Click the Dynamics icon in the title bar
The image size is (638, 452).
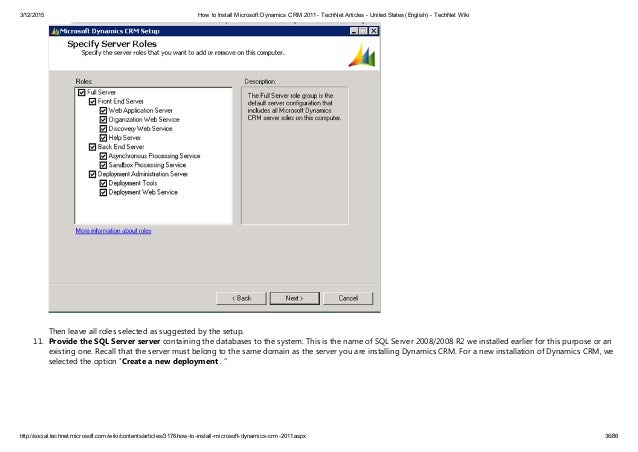(55, 31)
